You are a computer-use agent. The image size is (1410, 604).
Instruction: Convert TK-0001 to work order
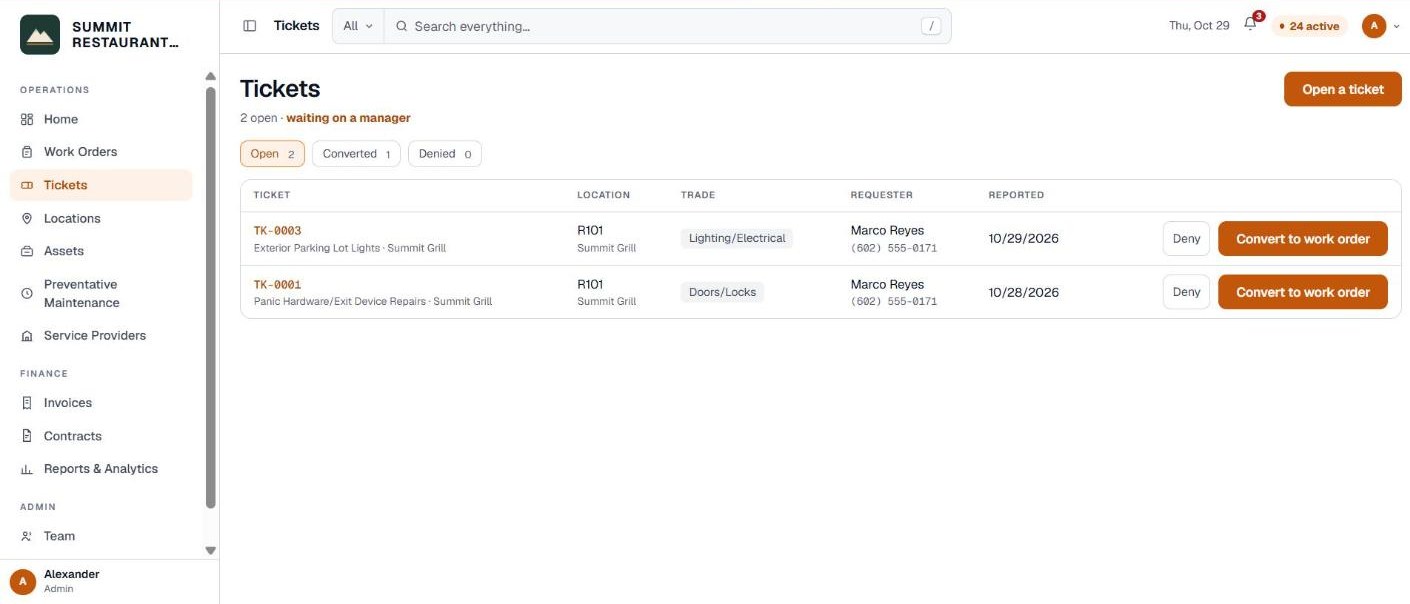1302,292
